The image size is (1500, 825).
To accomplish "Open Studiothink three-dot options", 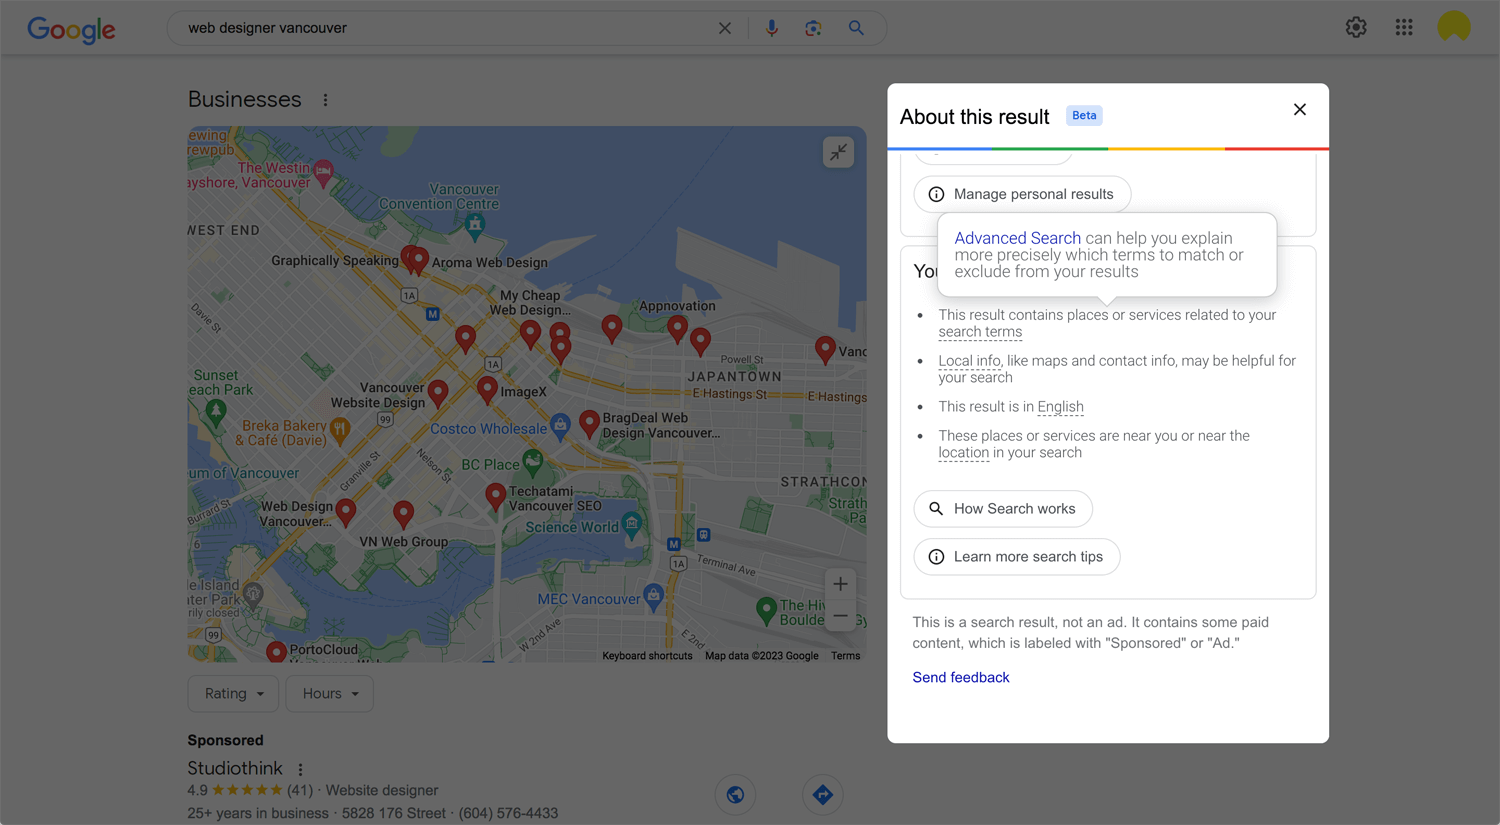I will coord(300,769).
